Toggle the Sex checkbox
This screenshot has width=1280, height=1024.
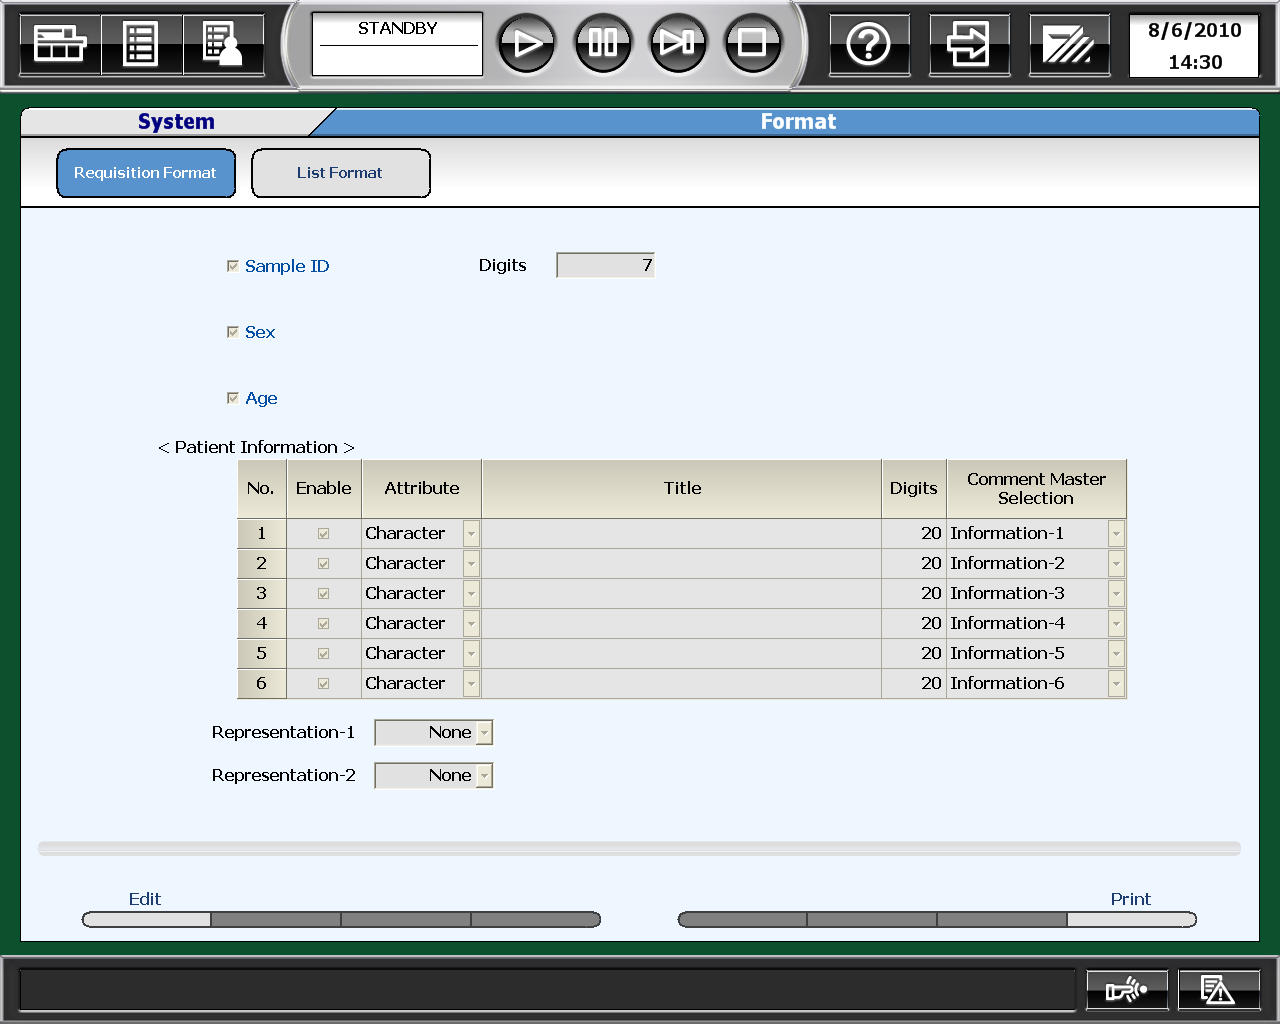(233, 332)
